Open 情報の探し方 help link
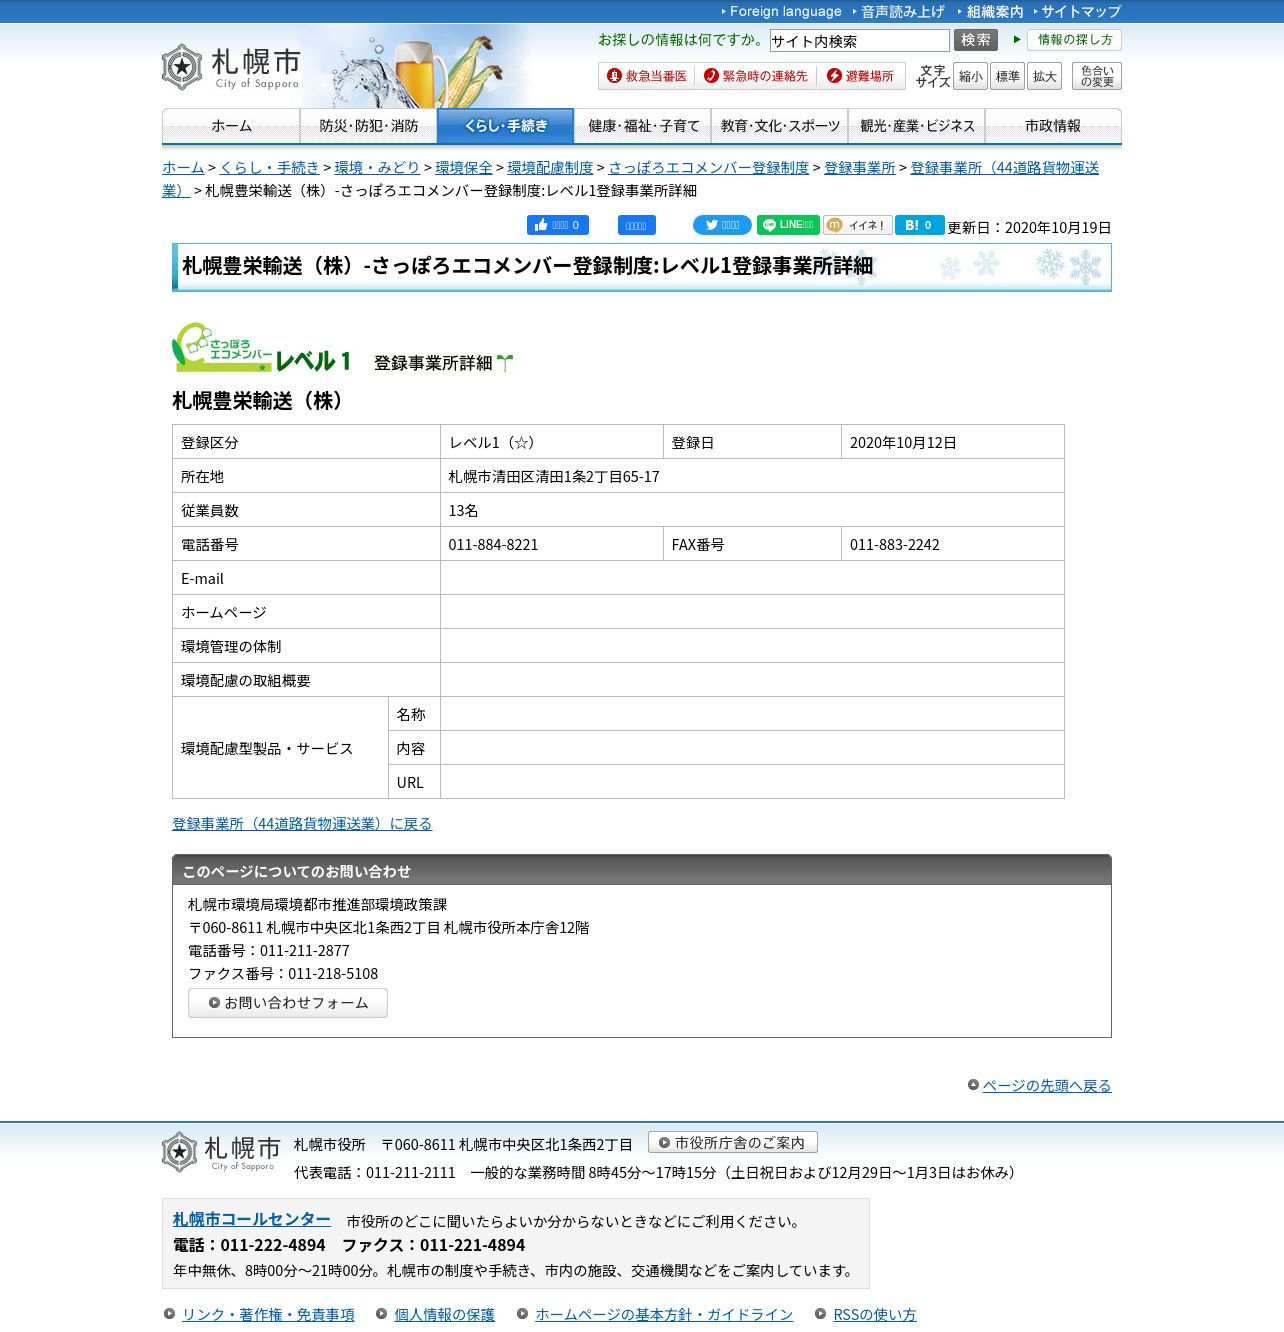Image resolution: width=1284 pixels, height=1332 pixels. click(1074, 40)
